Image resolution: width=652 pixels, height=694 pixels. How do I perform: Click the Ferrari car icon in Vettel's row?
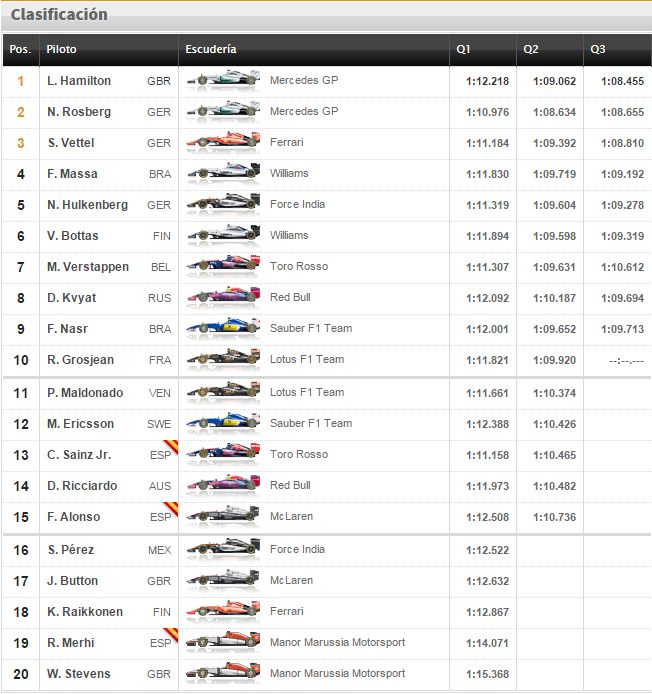pyautogui.click(x=223, y=141)
